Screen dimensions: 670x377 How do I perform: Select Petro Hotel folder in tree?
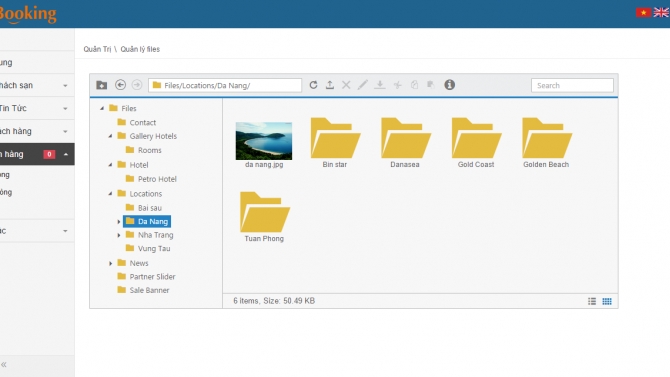coord(151,179)
